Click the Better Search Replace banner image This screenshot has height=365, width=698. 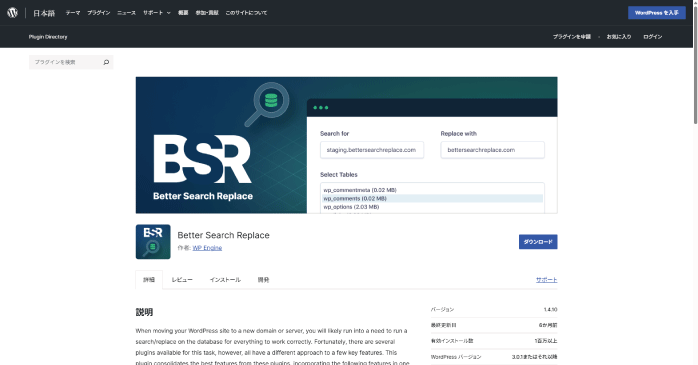[346, 145]
